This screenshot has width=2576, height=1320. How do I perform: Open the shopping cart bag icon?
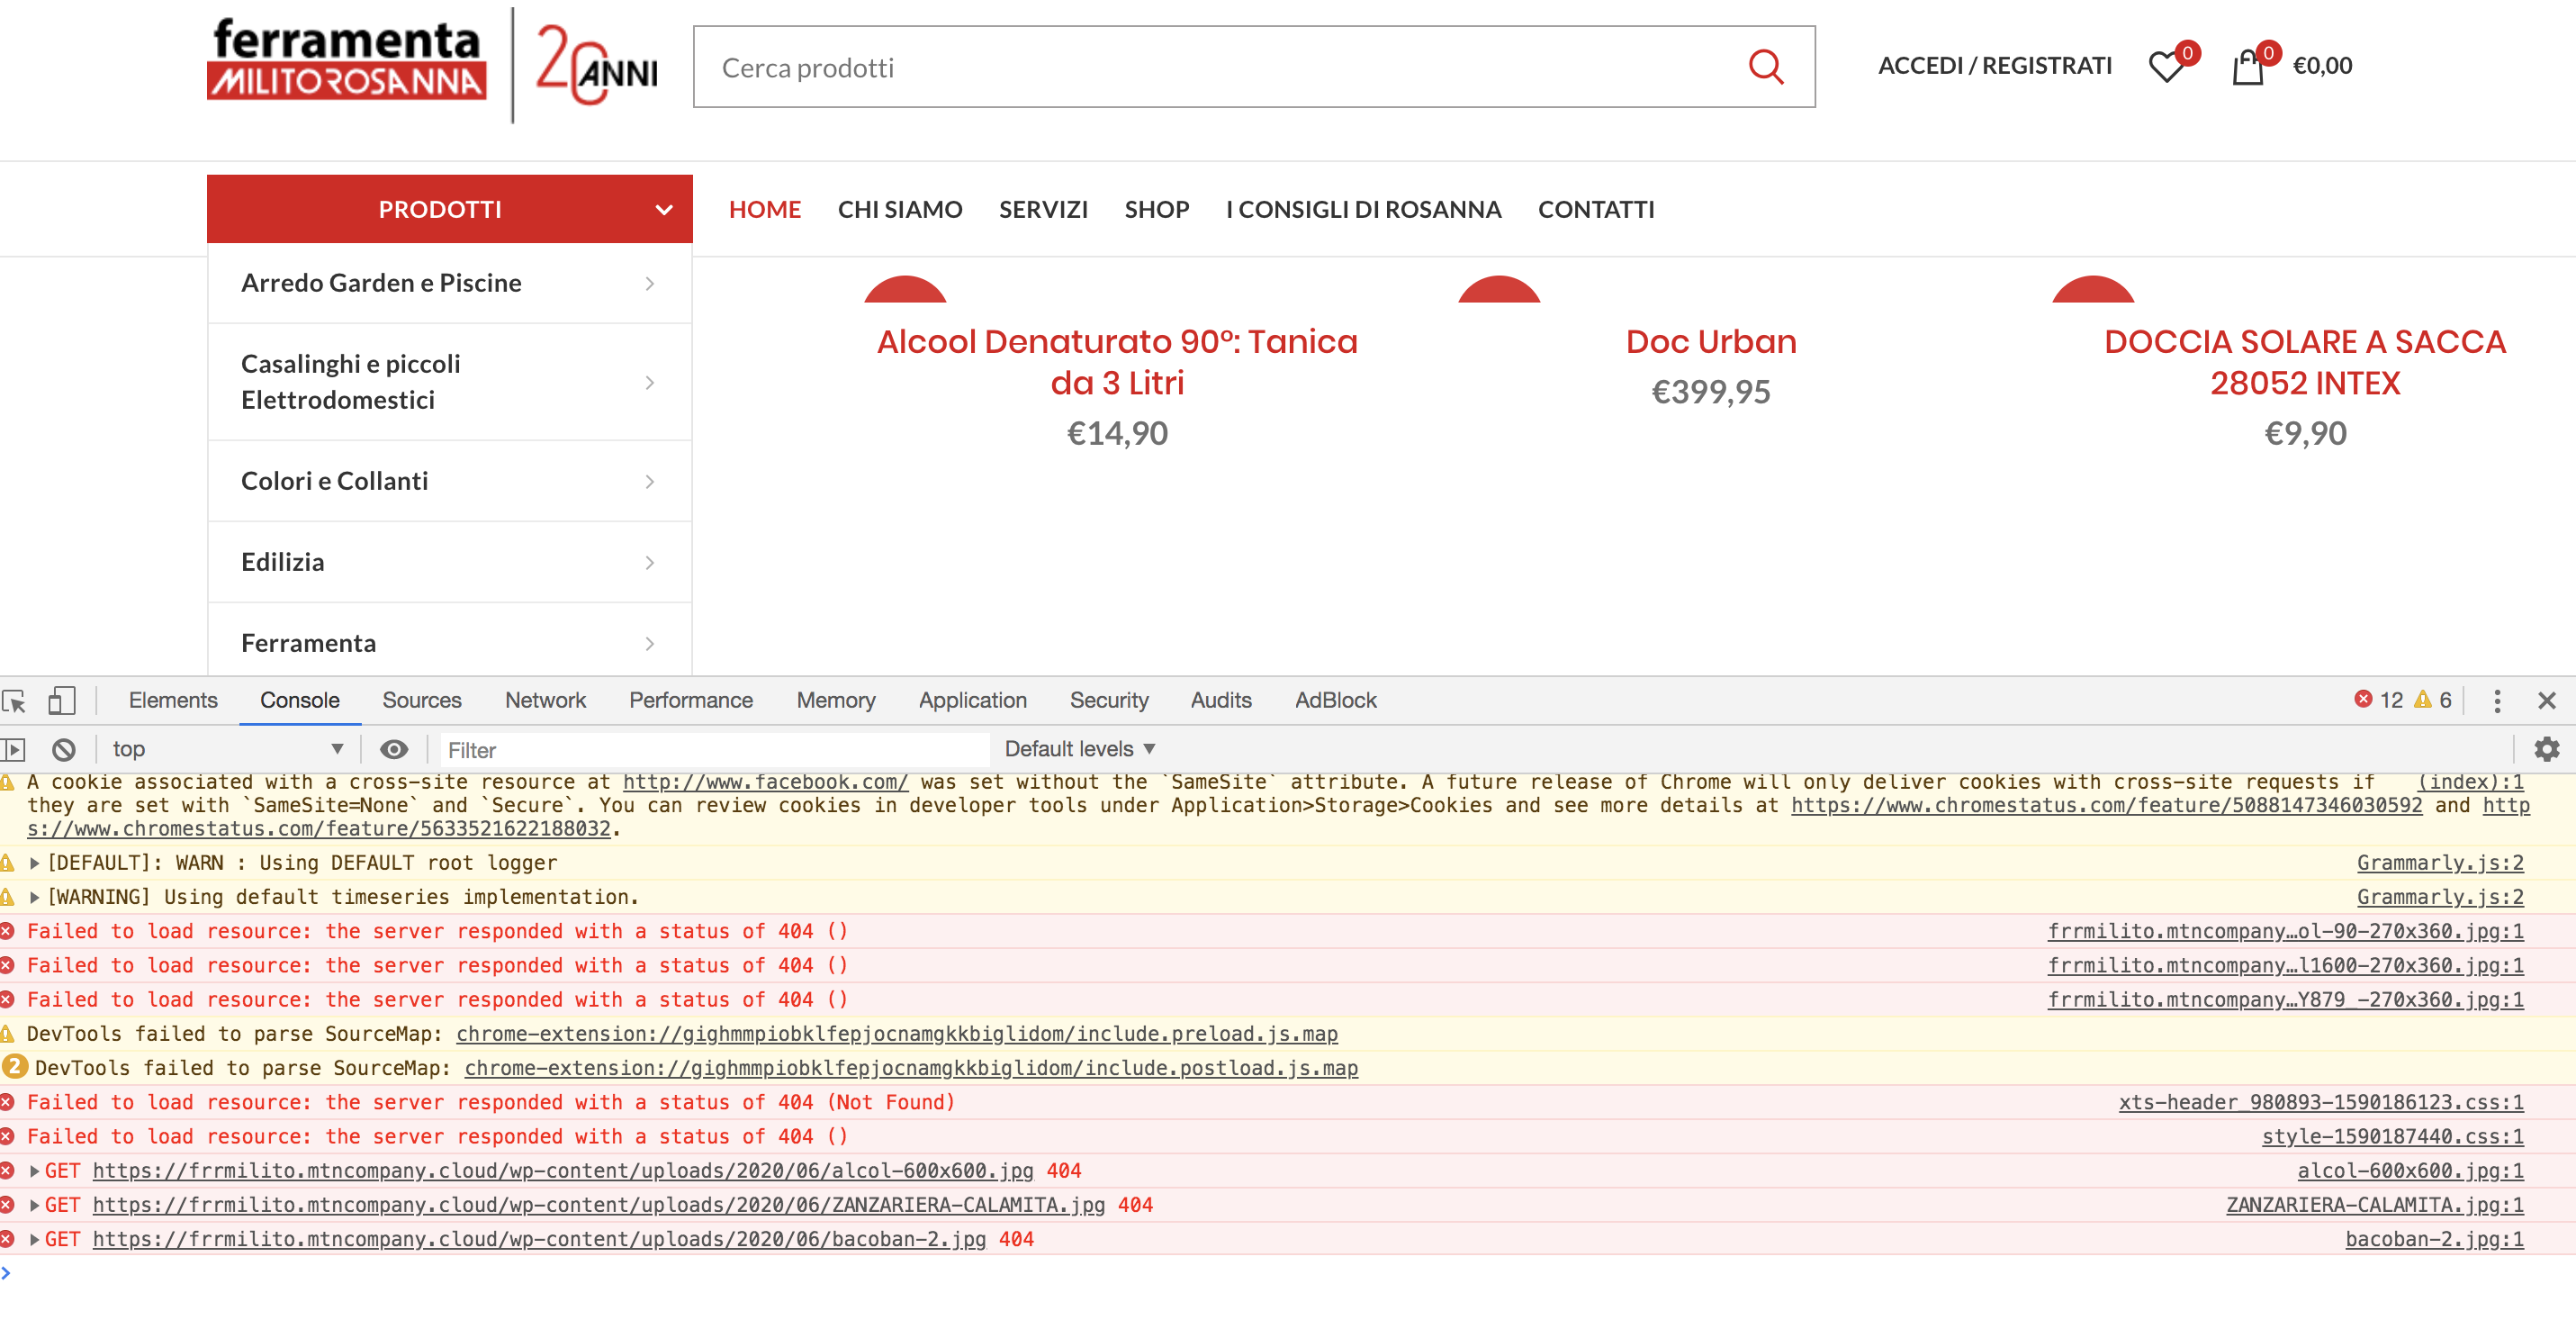pyautogui.click(x=2247, y=67)
